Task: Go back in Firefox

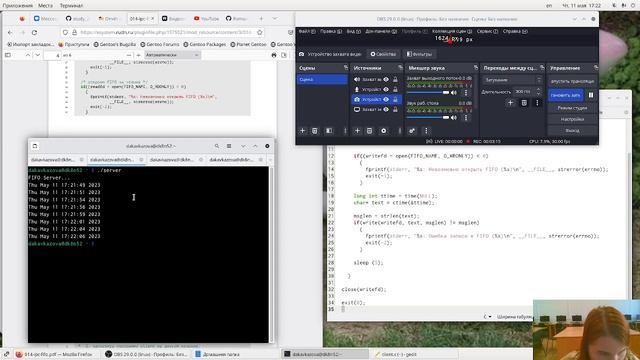Action: click(x=10, y=32)
